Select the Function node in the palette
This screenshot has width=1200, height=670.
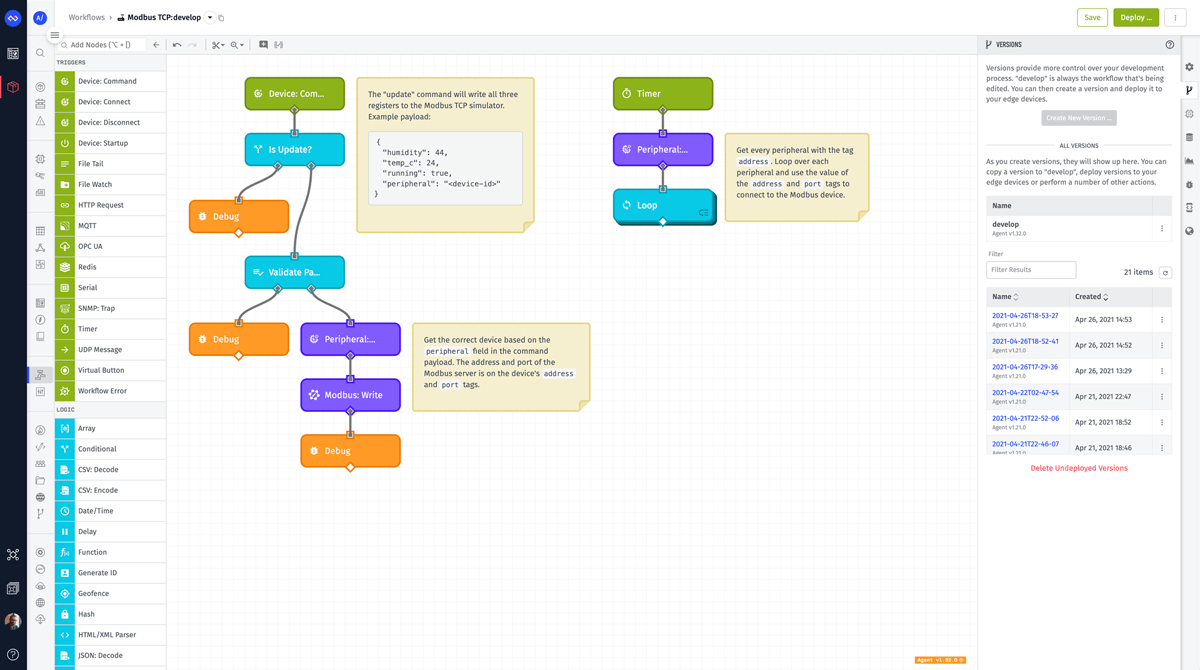click(x=110, y=551)
